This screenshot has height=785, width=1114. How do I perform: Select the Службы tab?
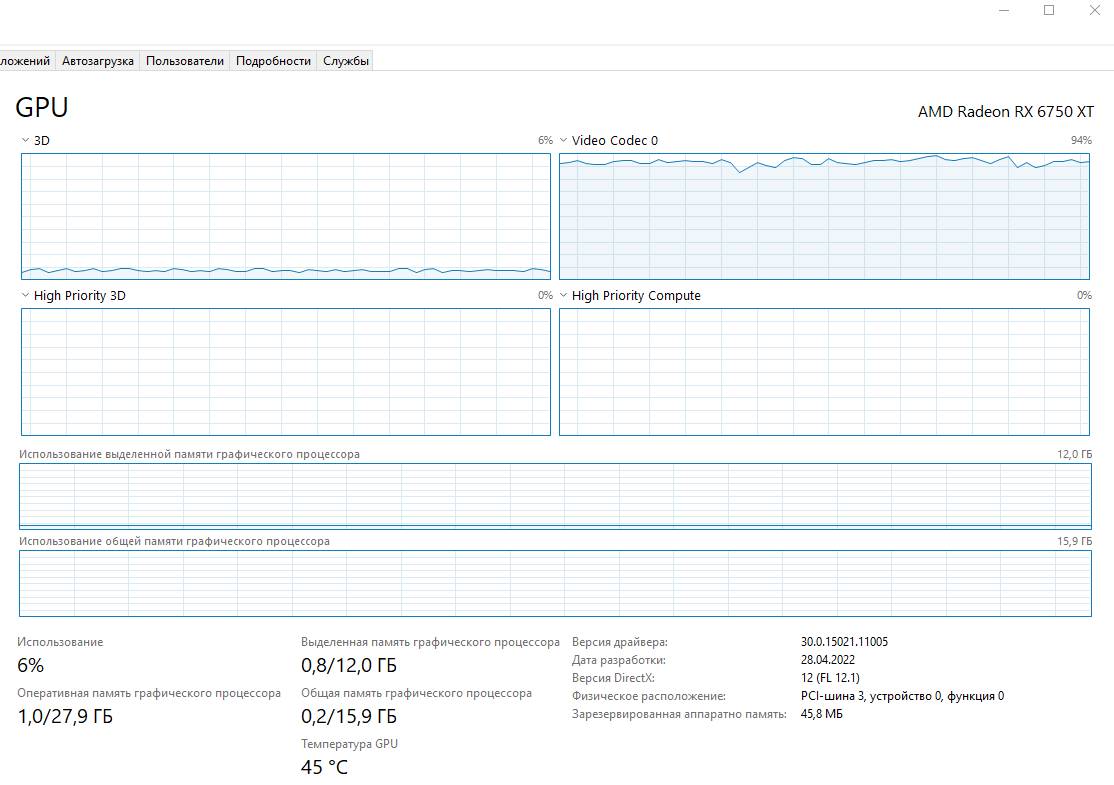(x=346, y=61)
